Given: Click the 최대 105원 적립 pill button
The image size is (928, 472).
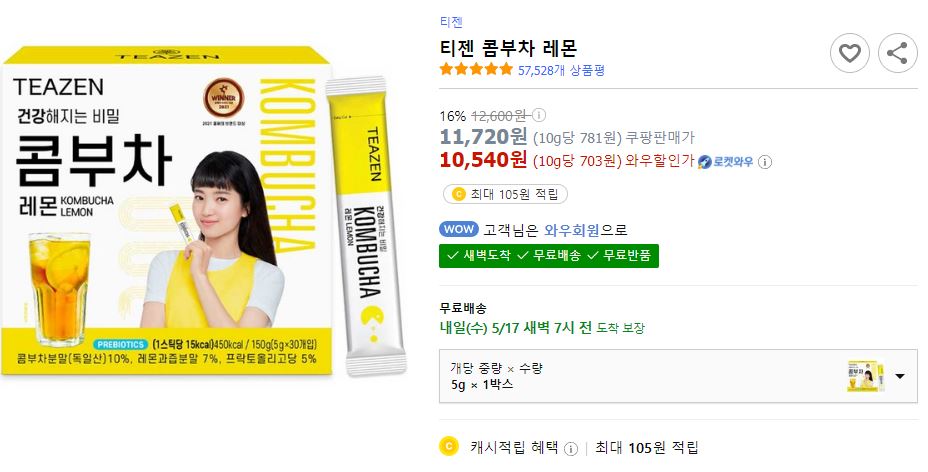Looking at the screenshot, I should coord(505,194).
